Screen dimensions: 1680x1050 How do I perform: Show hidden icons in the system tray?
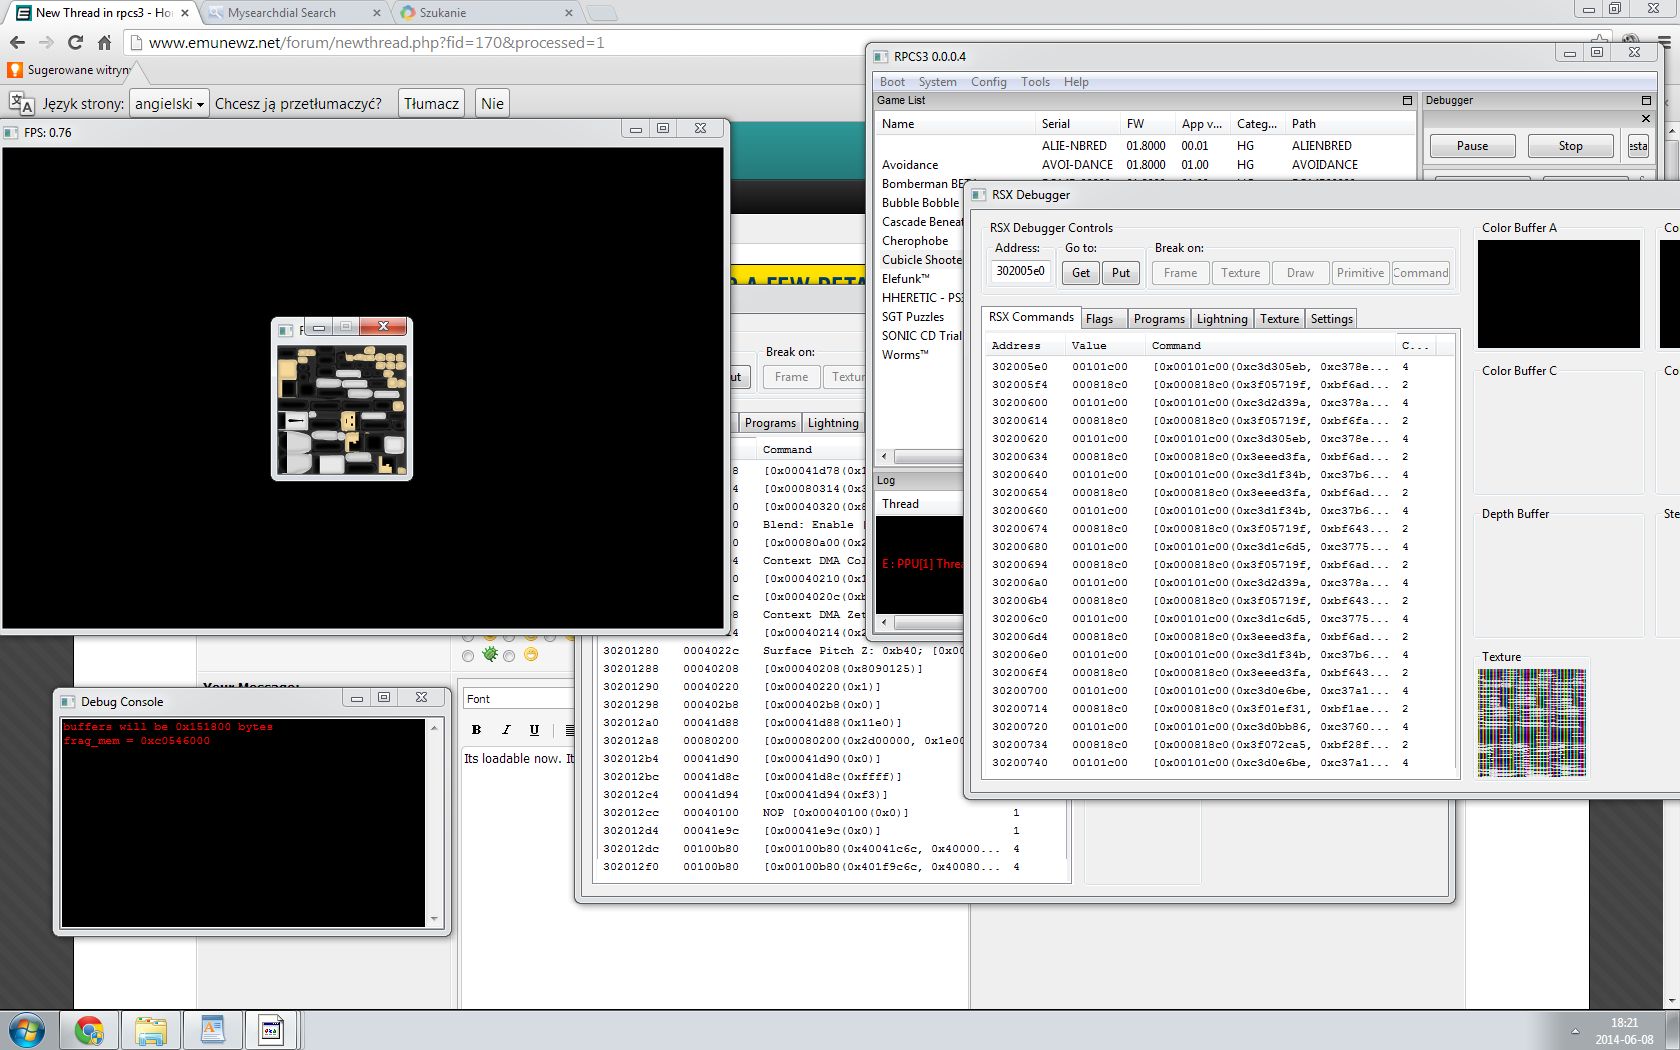pyautogui.click(x=1575, y=1031)
